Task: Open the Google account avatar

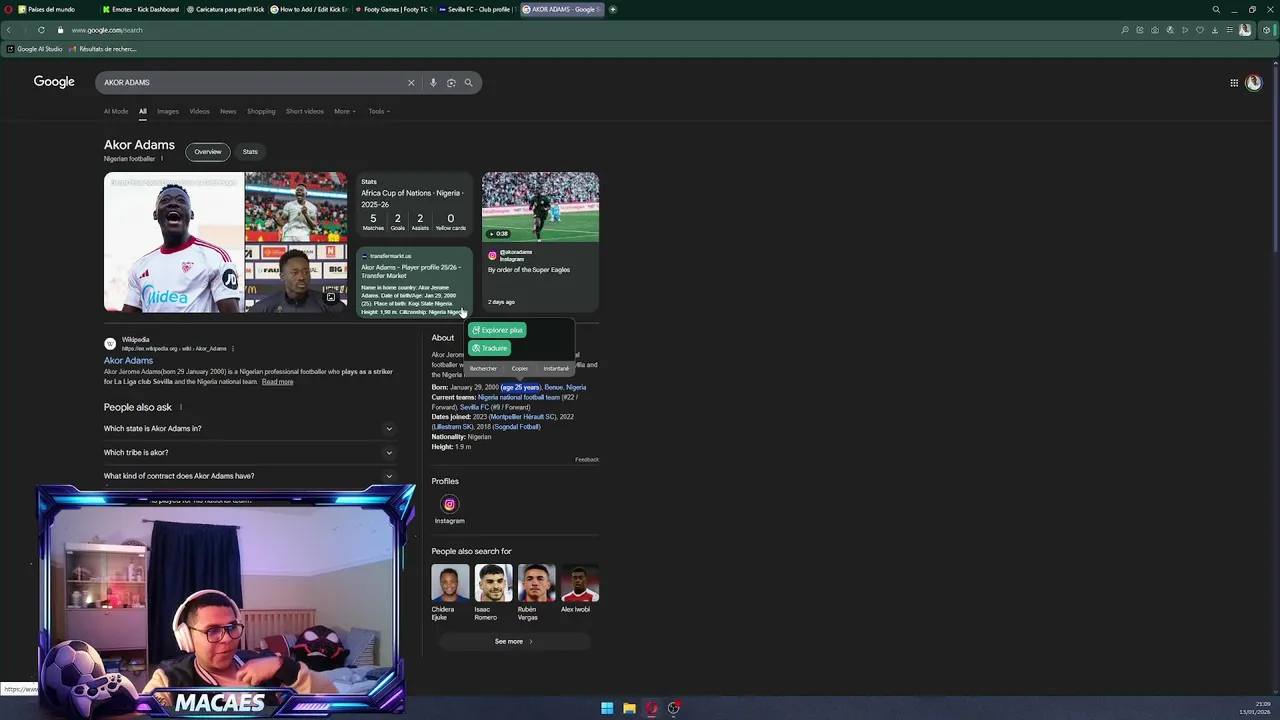Action: [x=1253, y=83]
